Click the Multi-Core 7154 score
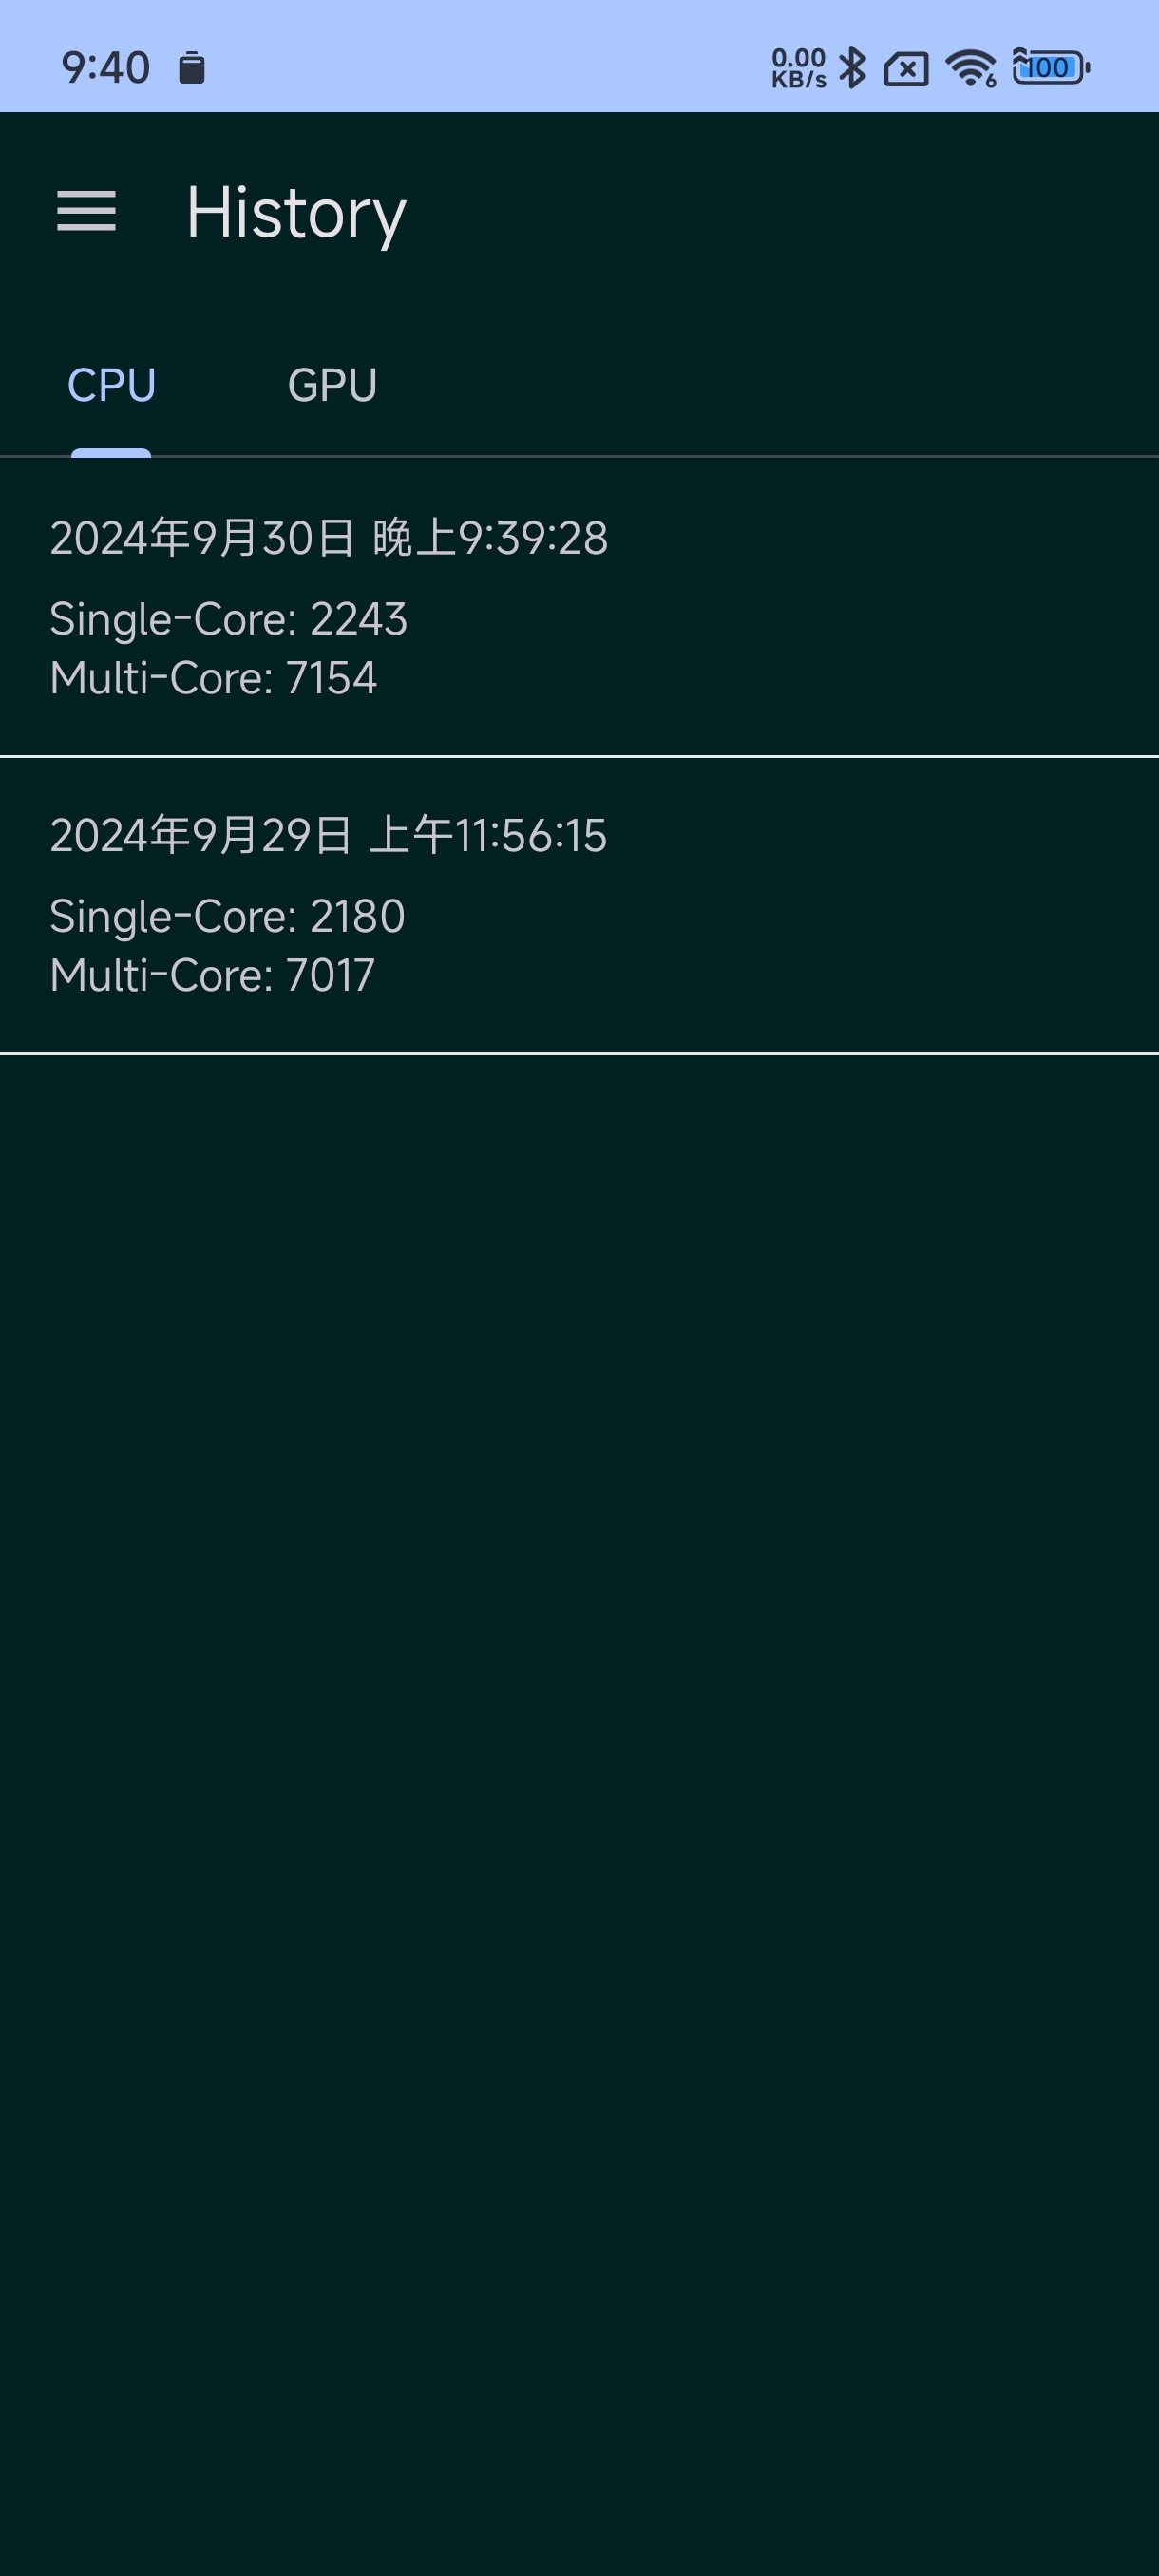 [x=213, y=678]
